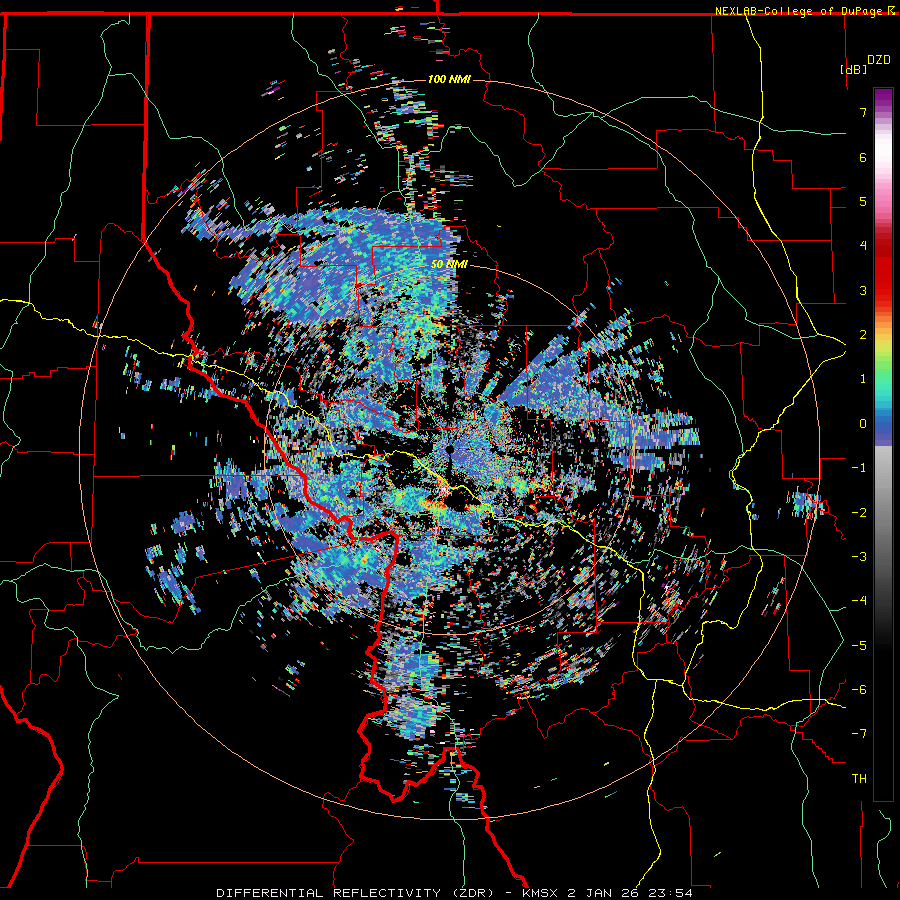Select the -6 dB scale value
This screenshot has height=900, width=900.
[859, 690]
